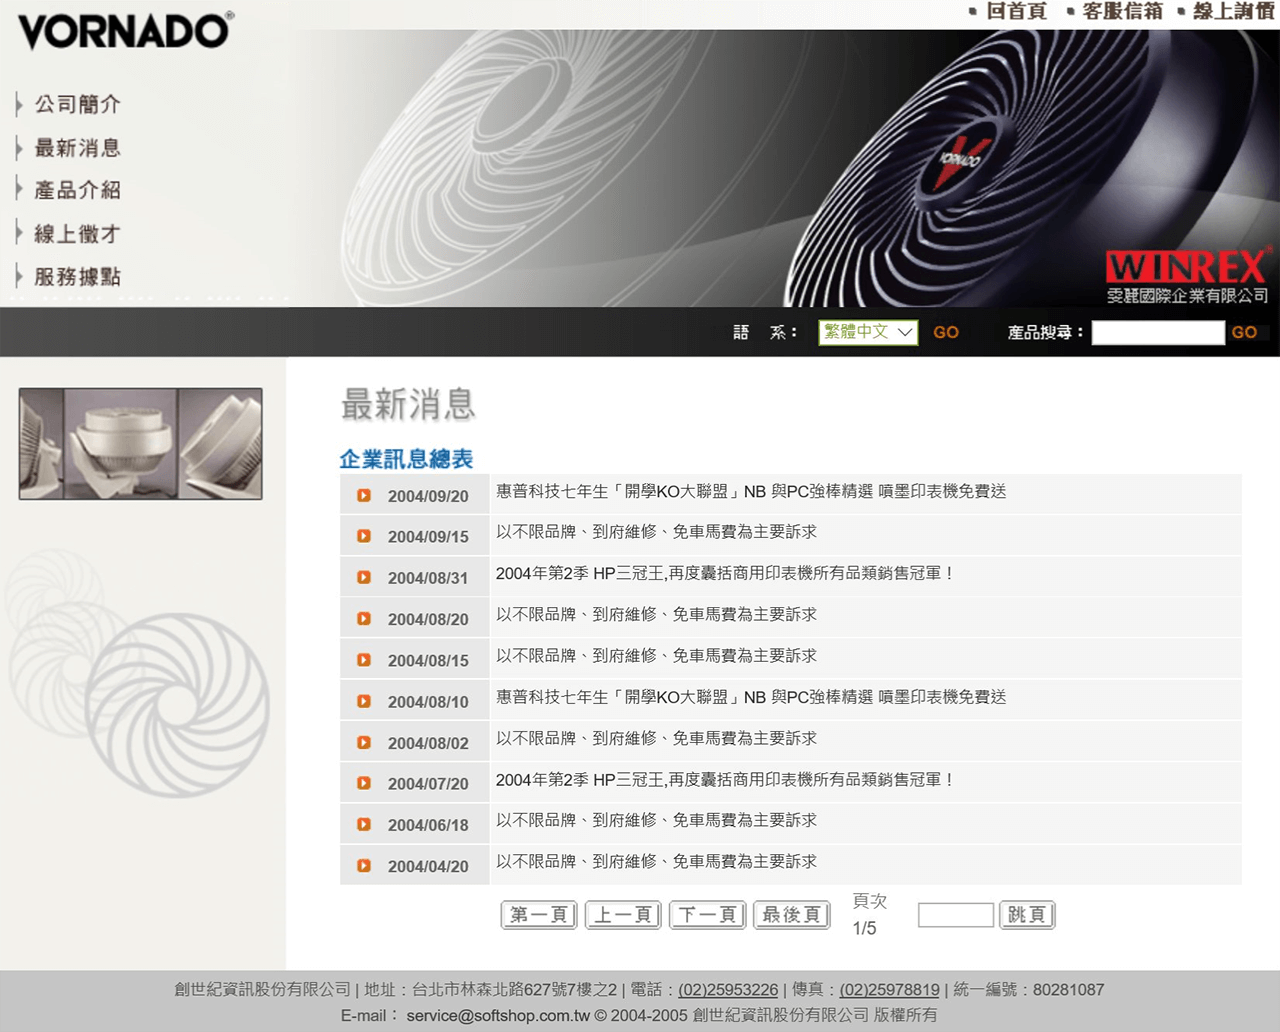Image resolution: width=1280 pixels, height=1032 pixels.
Task: Open 線上徵才 in the side menu
Action: pyautogui.click(x=77, y=234)
